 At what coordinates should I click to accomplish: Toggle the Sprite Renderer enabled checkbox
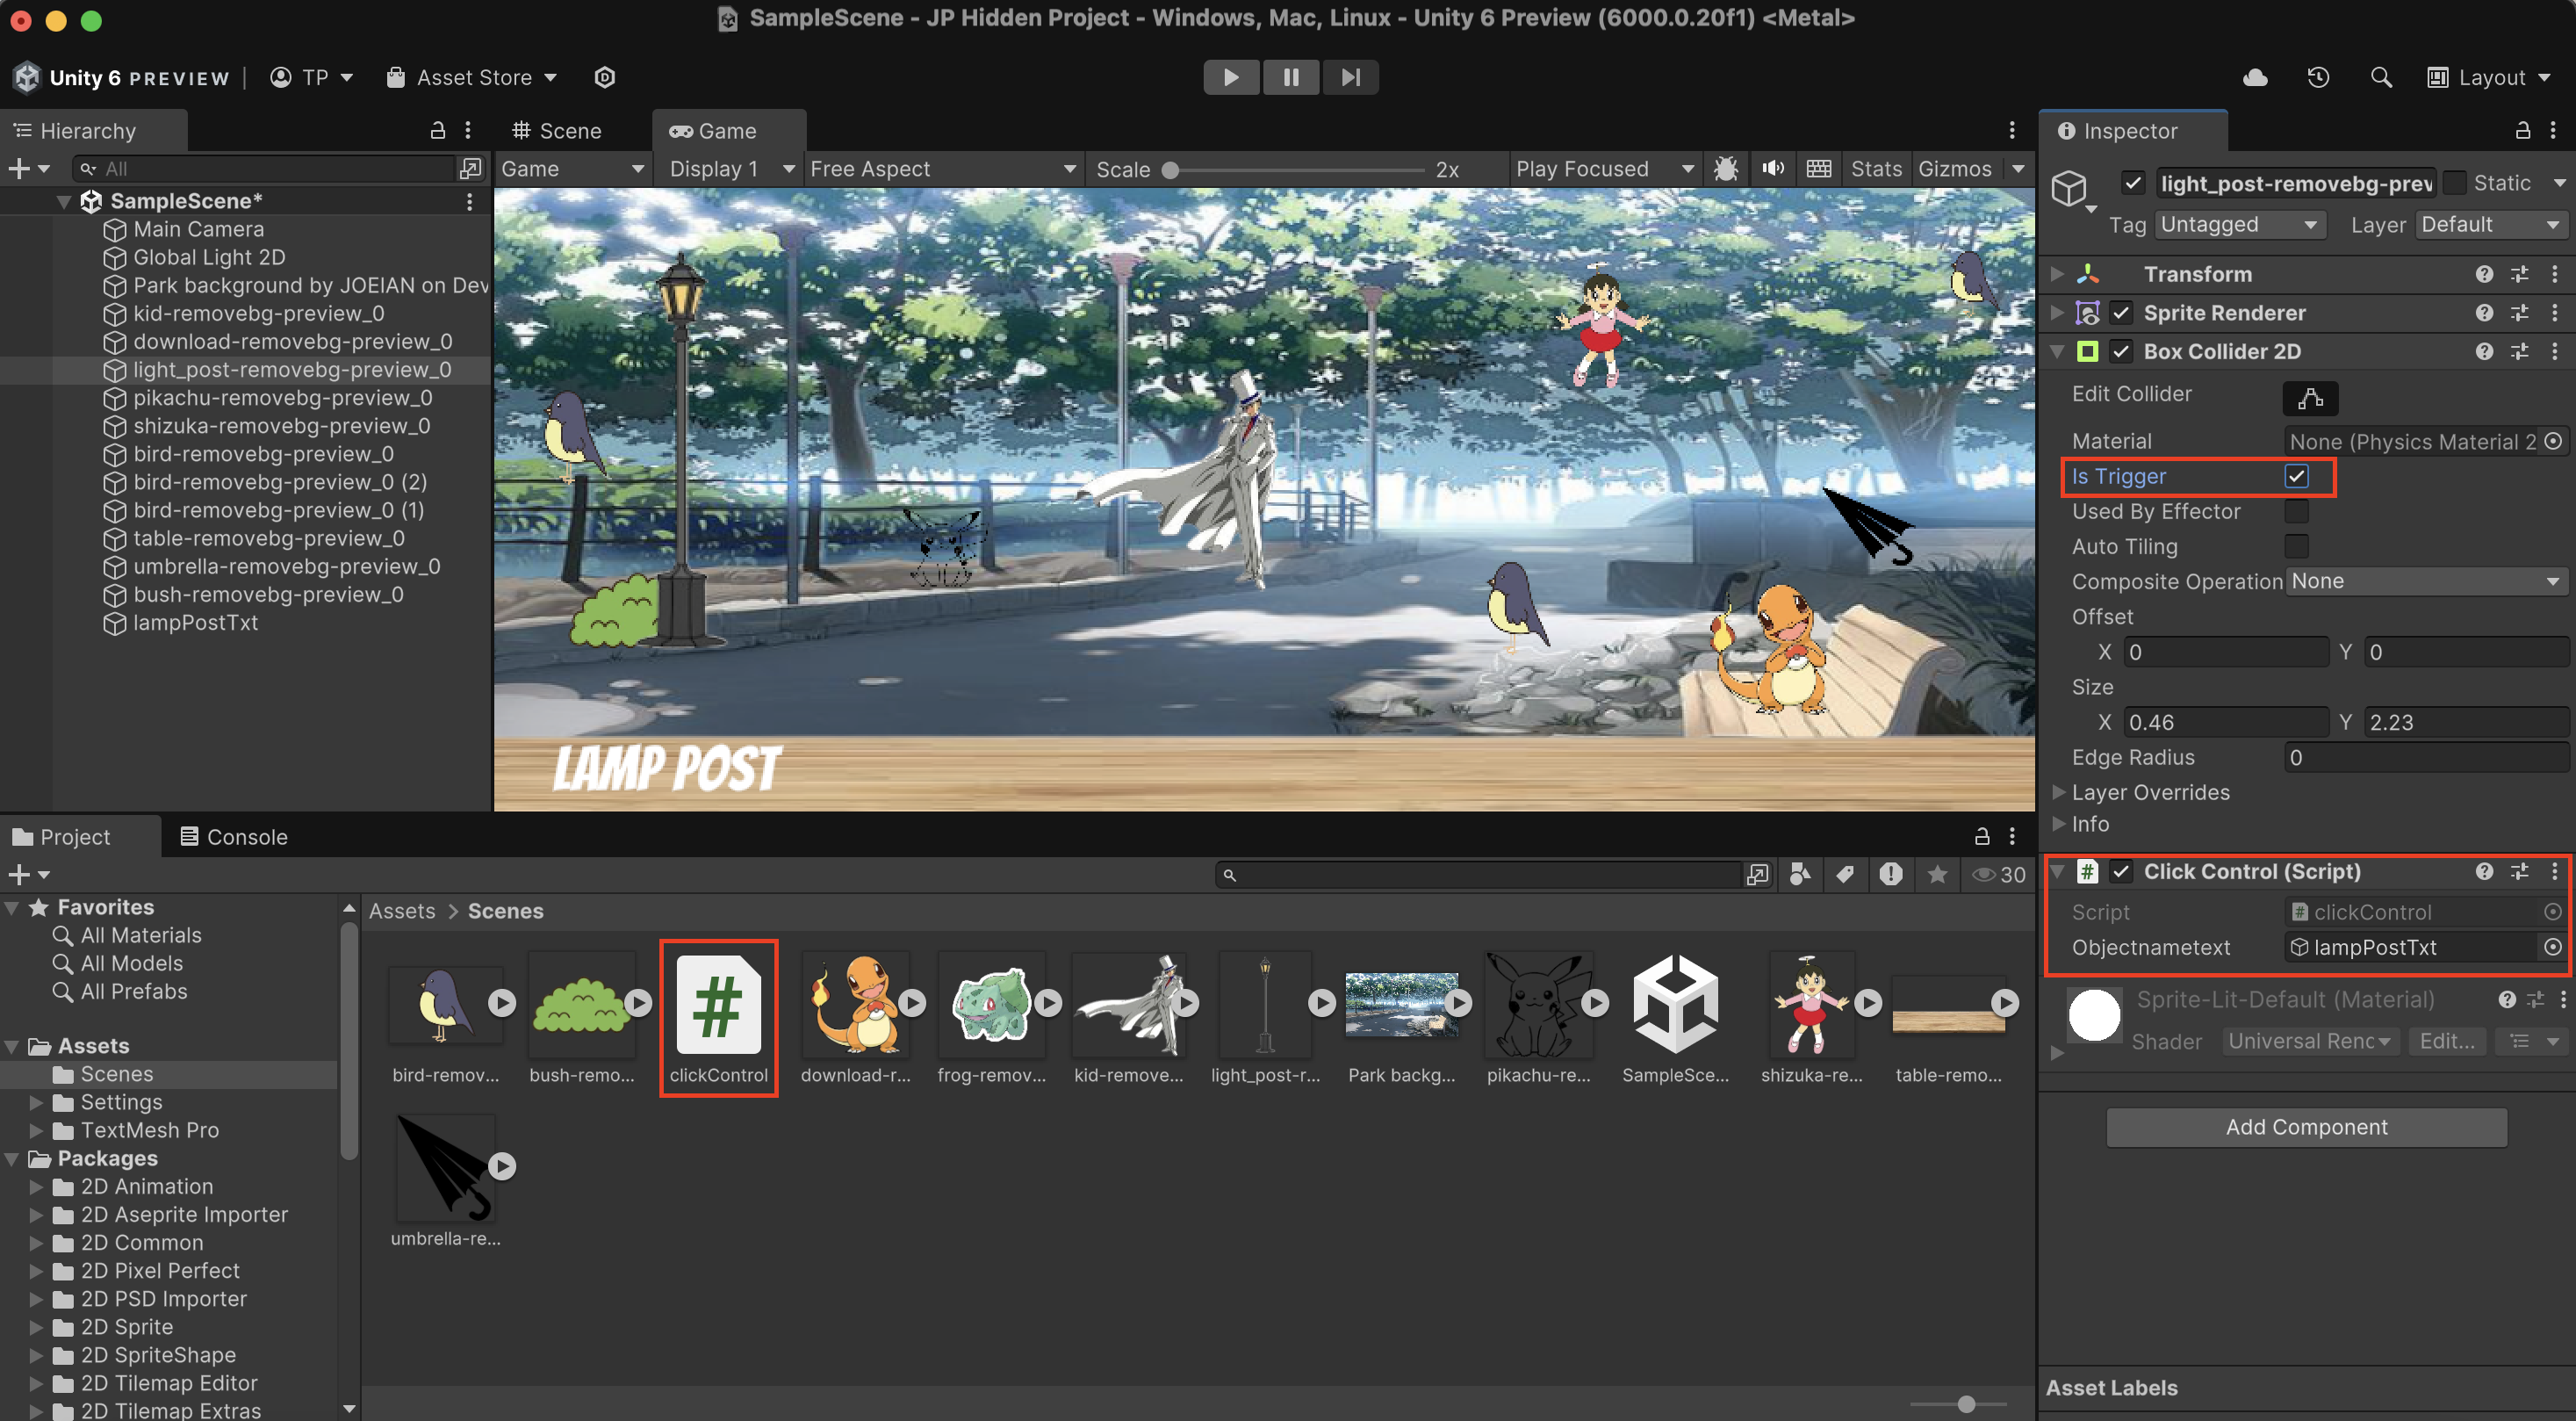click(2120, 313)
